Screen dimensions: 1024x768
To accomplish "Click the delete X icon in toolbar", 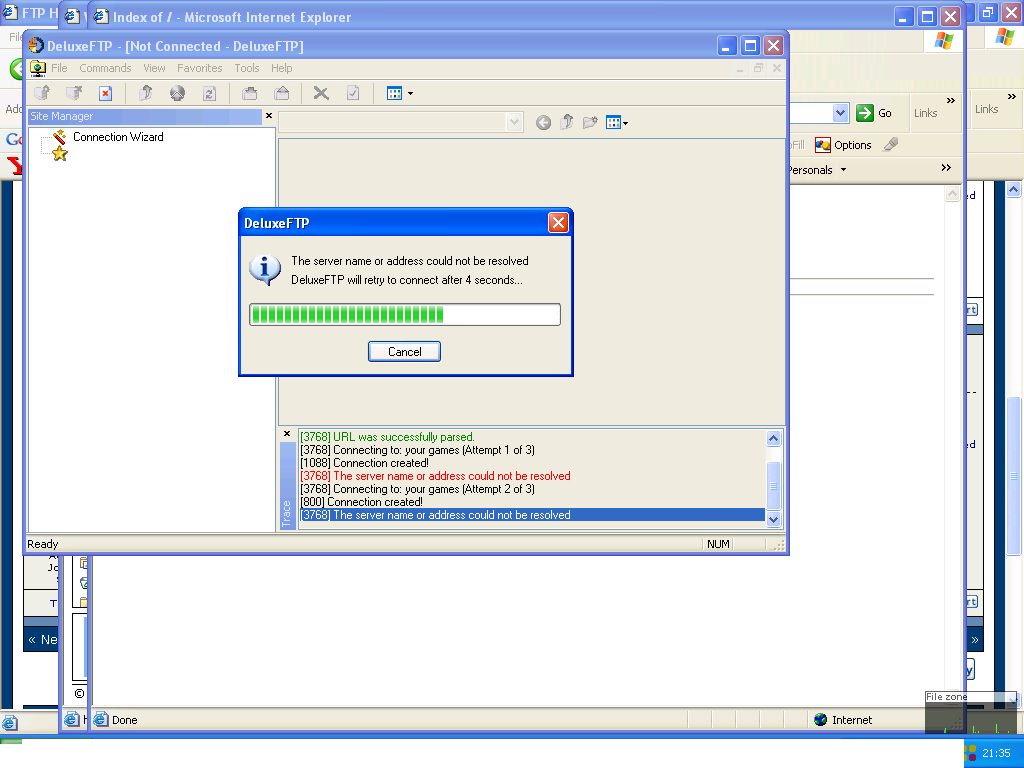I will (321, 93).
